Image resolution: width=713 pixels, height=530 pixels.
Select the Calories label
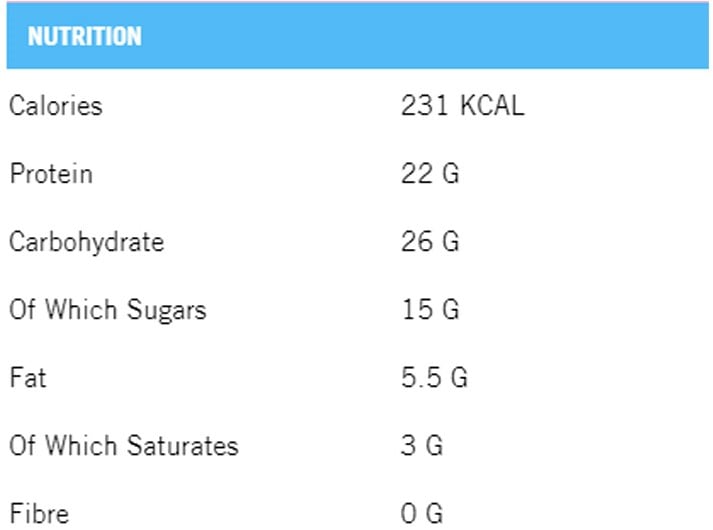coord(56,105)
